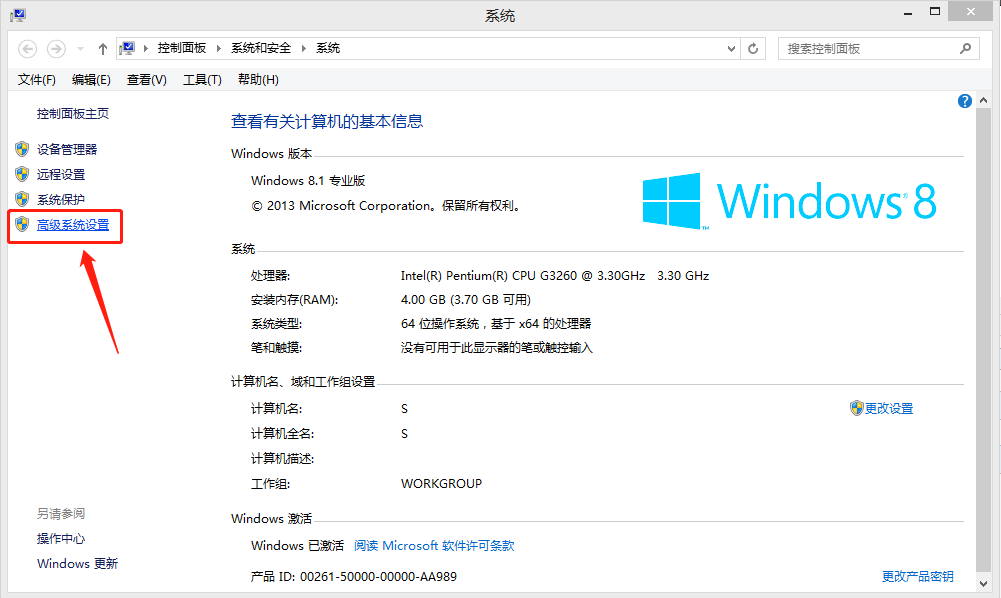Go up one level with up arrow
This screenshot has width=1001, height=598.
[102, 49]
